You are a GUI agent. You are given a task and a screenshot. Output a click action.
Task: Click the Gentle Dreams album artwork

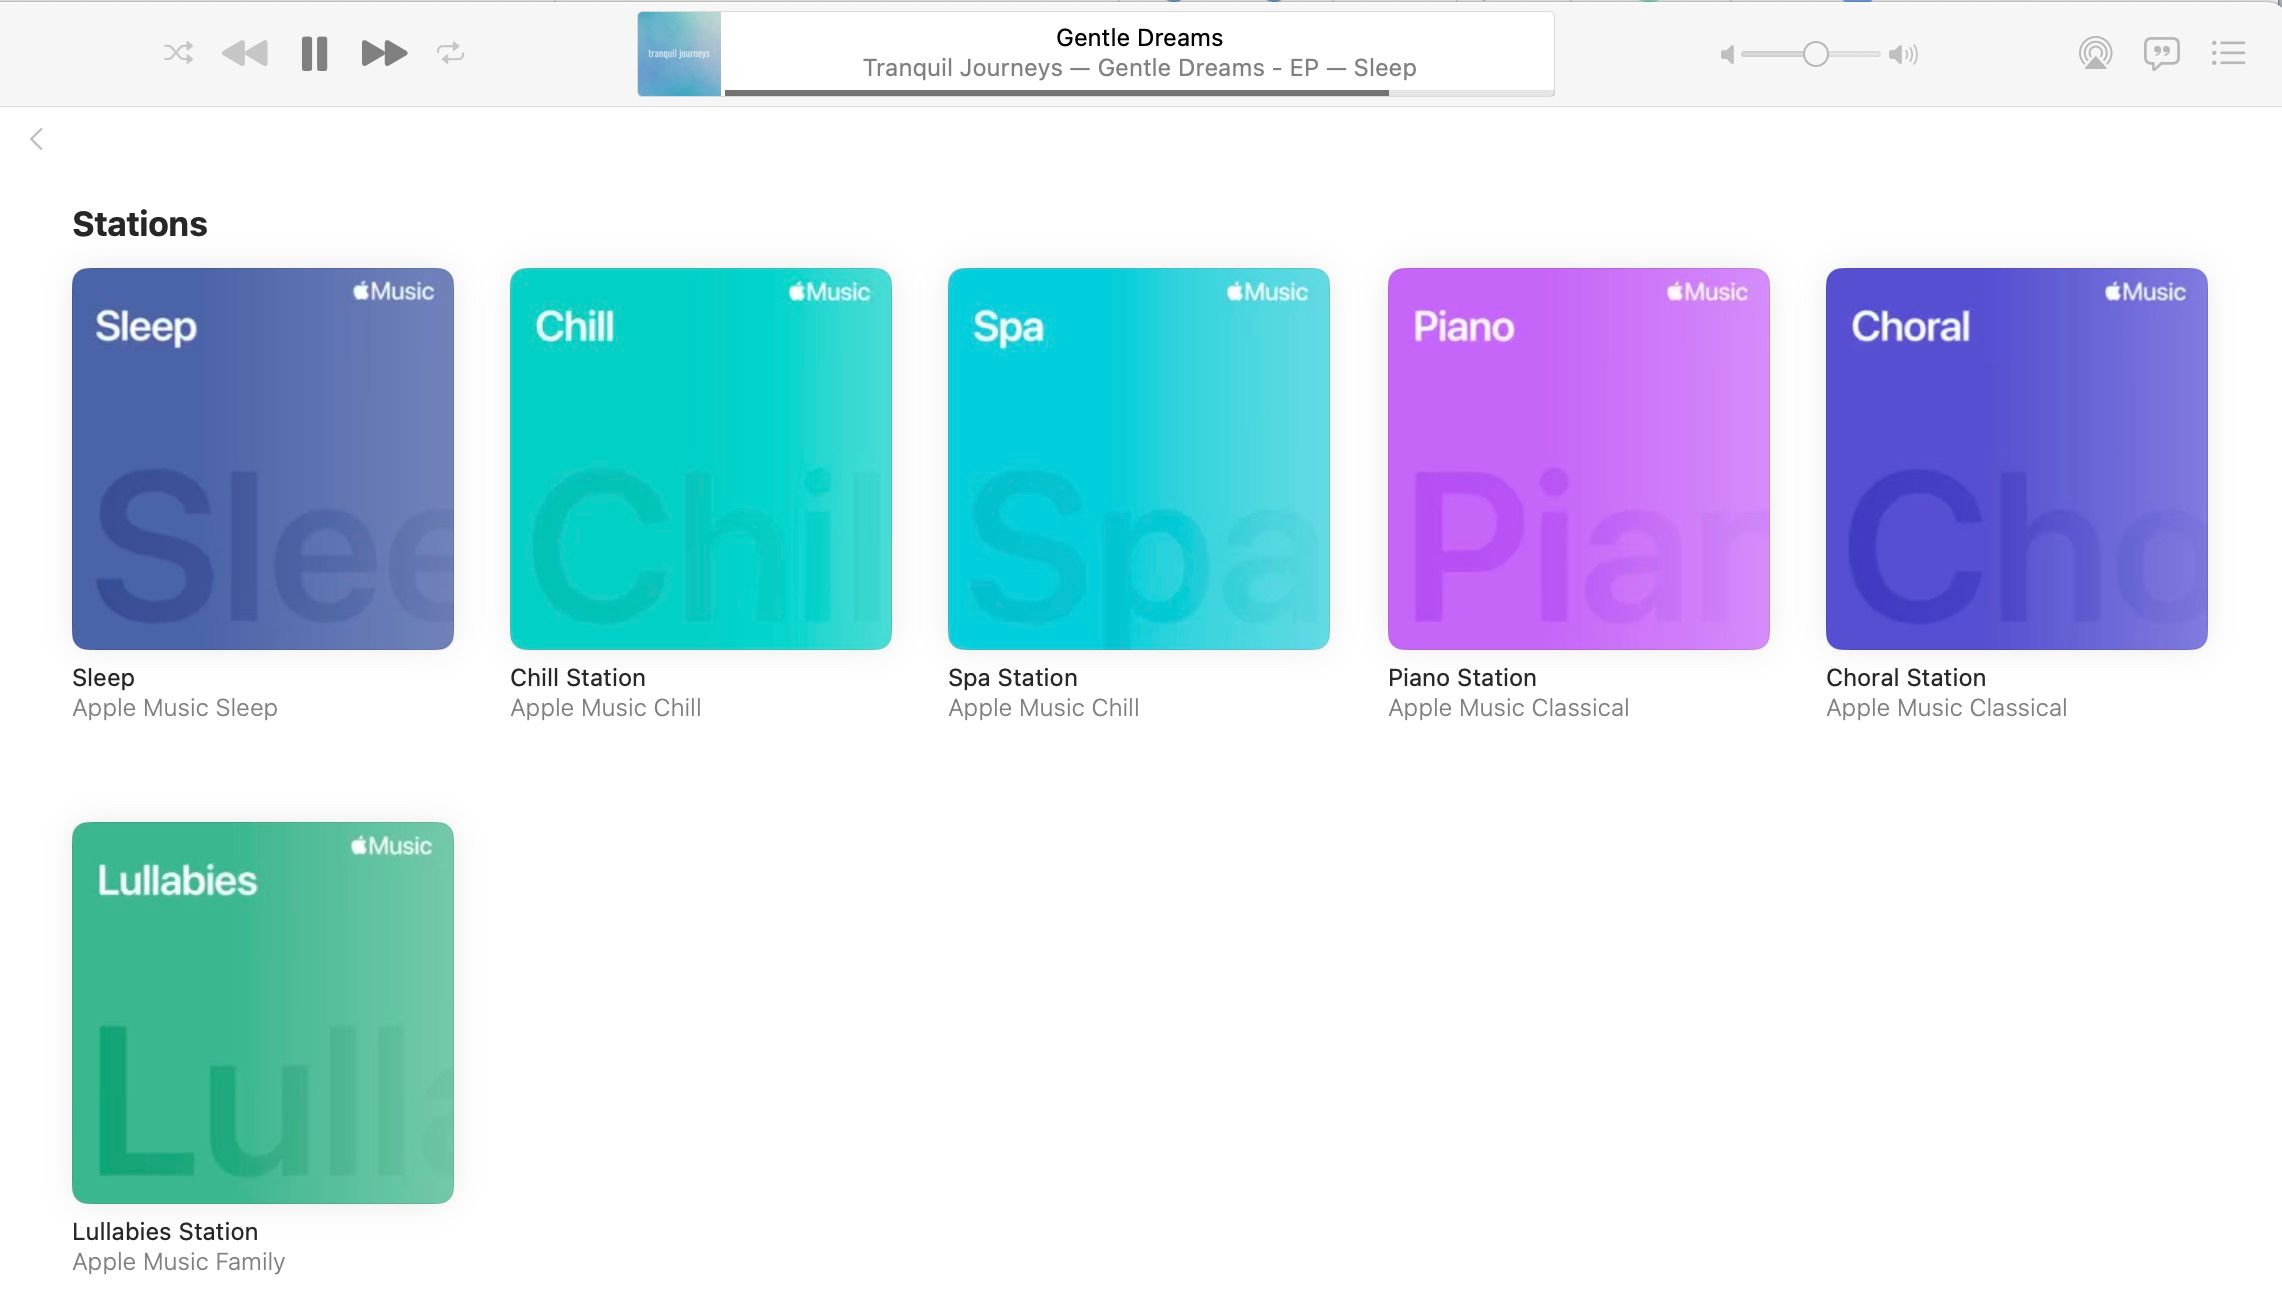678,54
